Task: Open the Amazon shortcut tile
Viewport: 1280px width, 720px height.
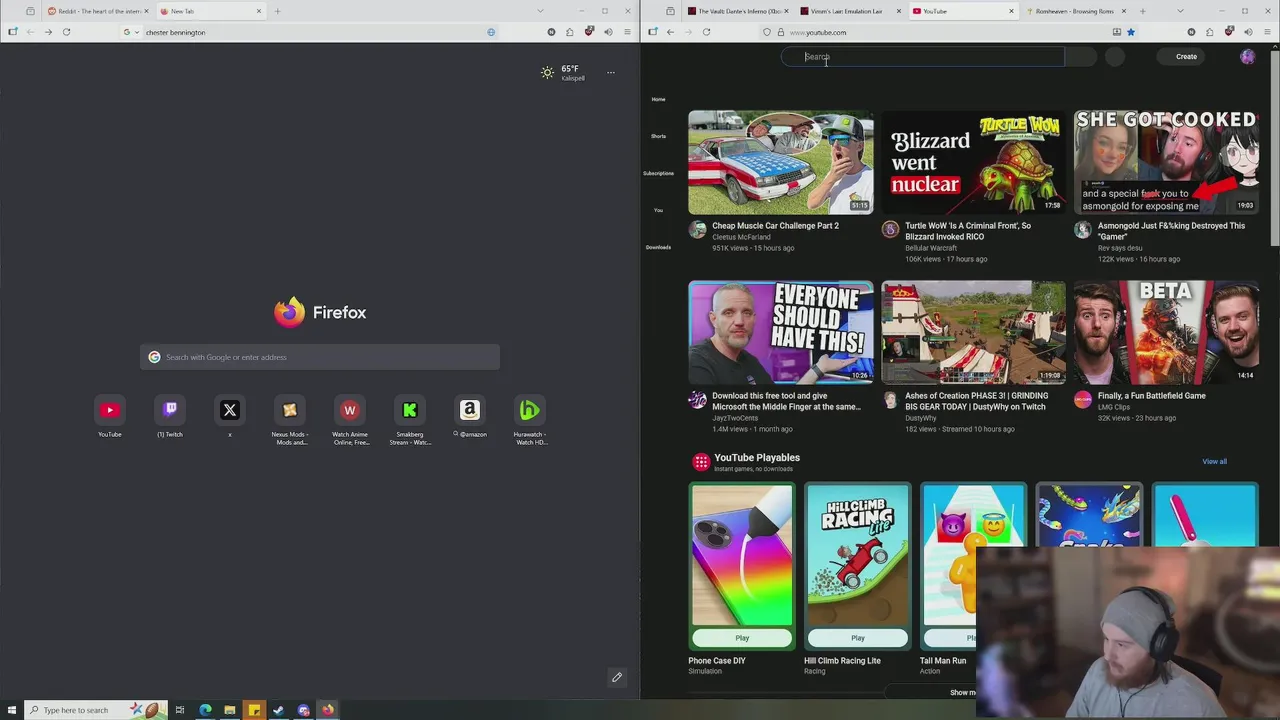Action: point(470,415)
